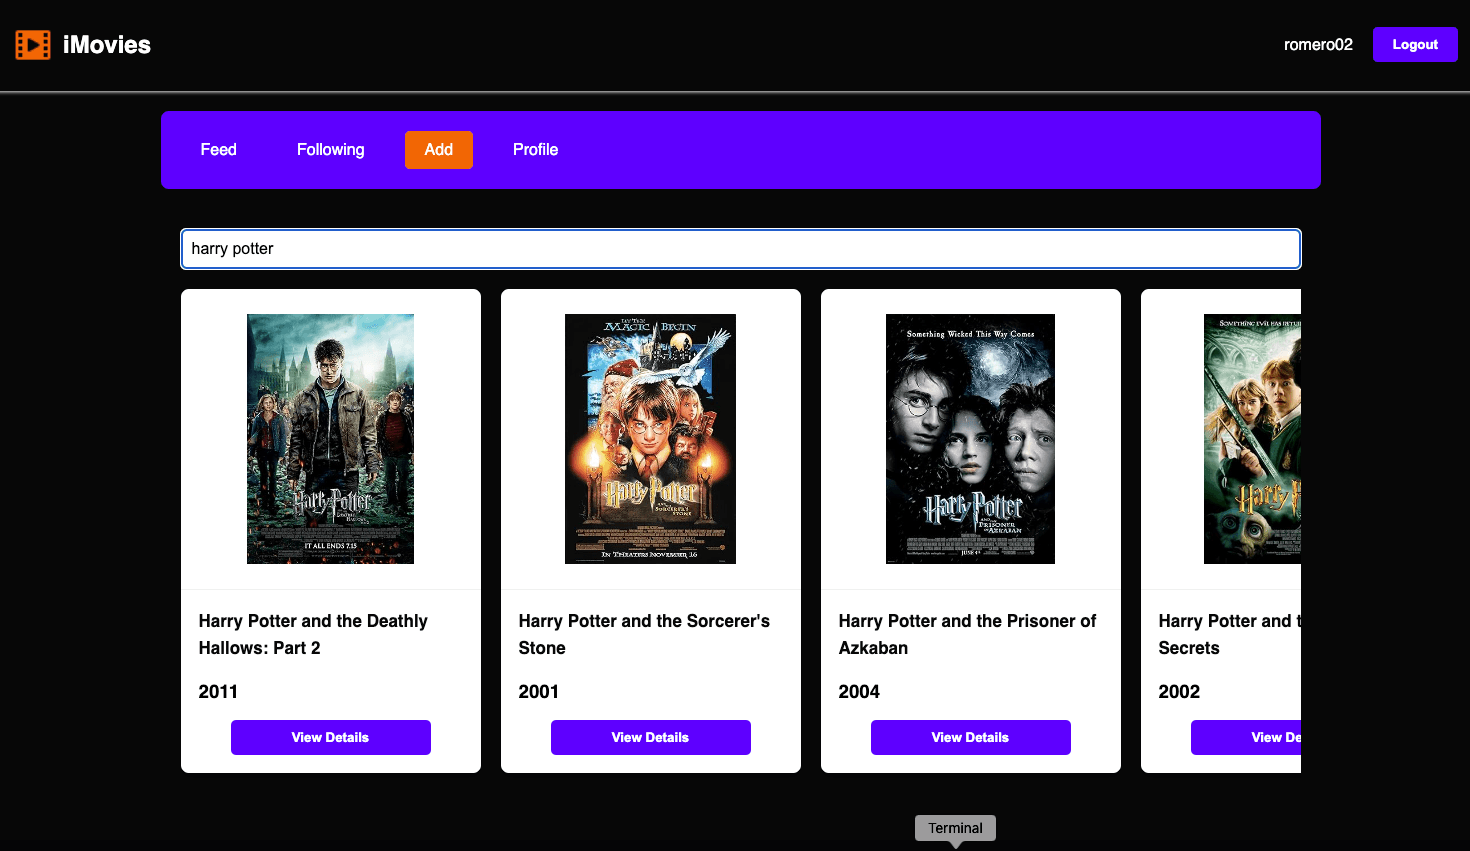The image size is (1470, 851).
Task: Click the year 2011
Action: click(x=218, y=692)
